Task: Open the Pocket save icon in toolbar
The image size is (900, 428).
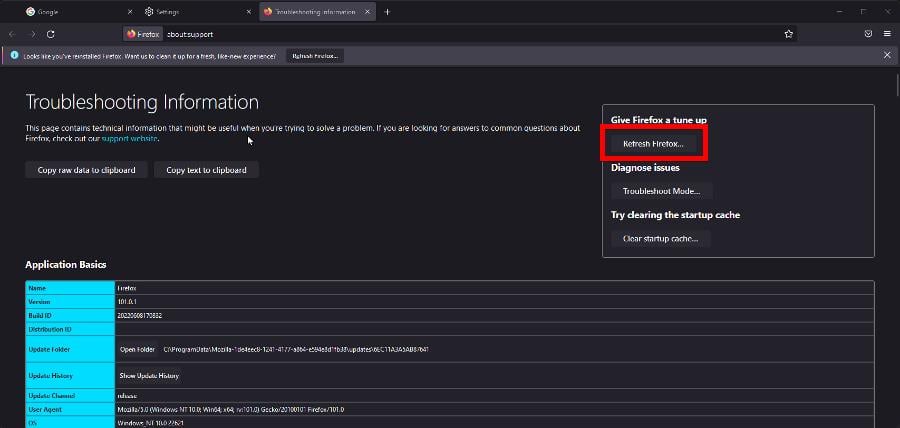Action: pos(868,34)
